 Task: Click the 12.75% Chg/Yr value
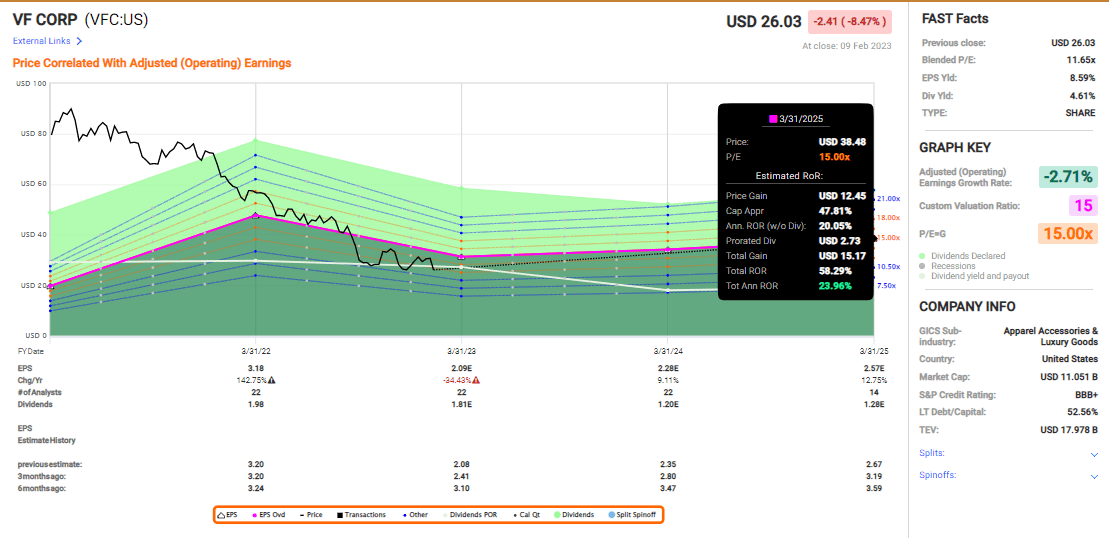(x=874, y=380)
